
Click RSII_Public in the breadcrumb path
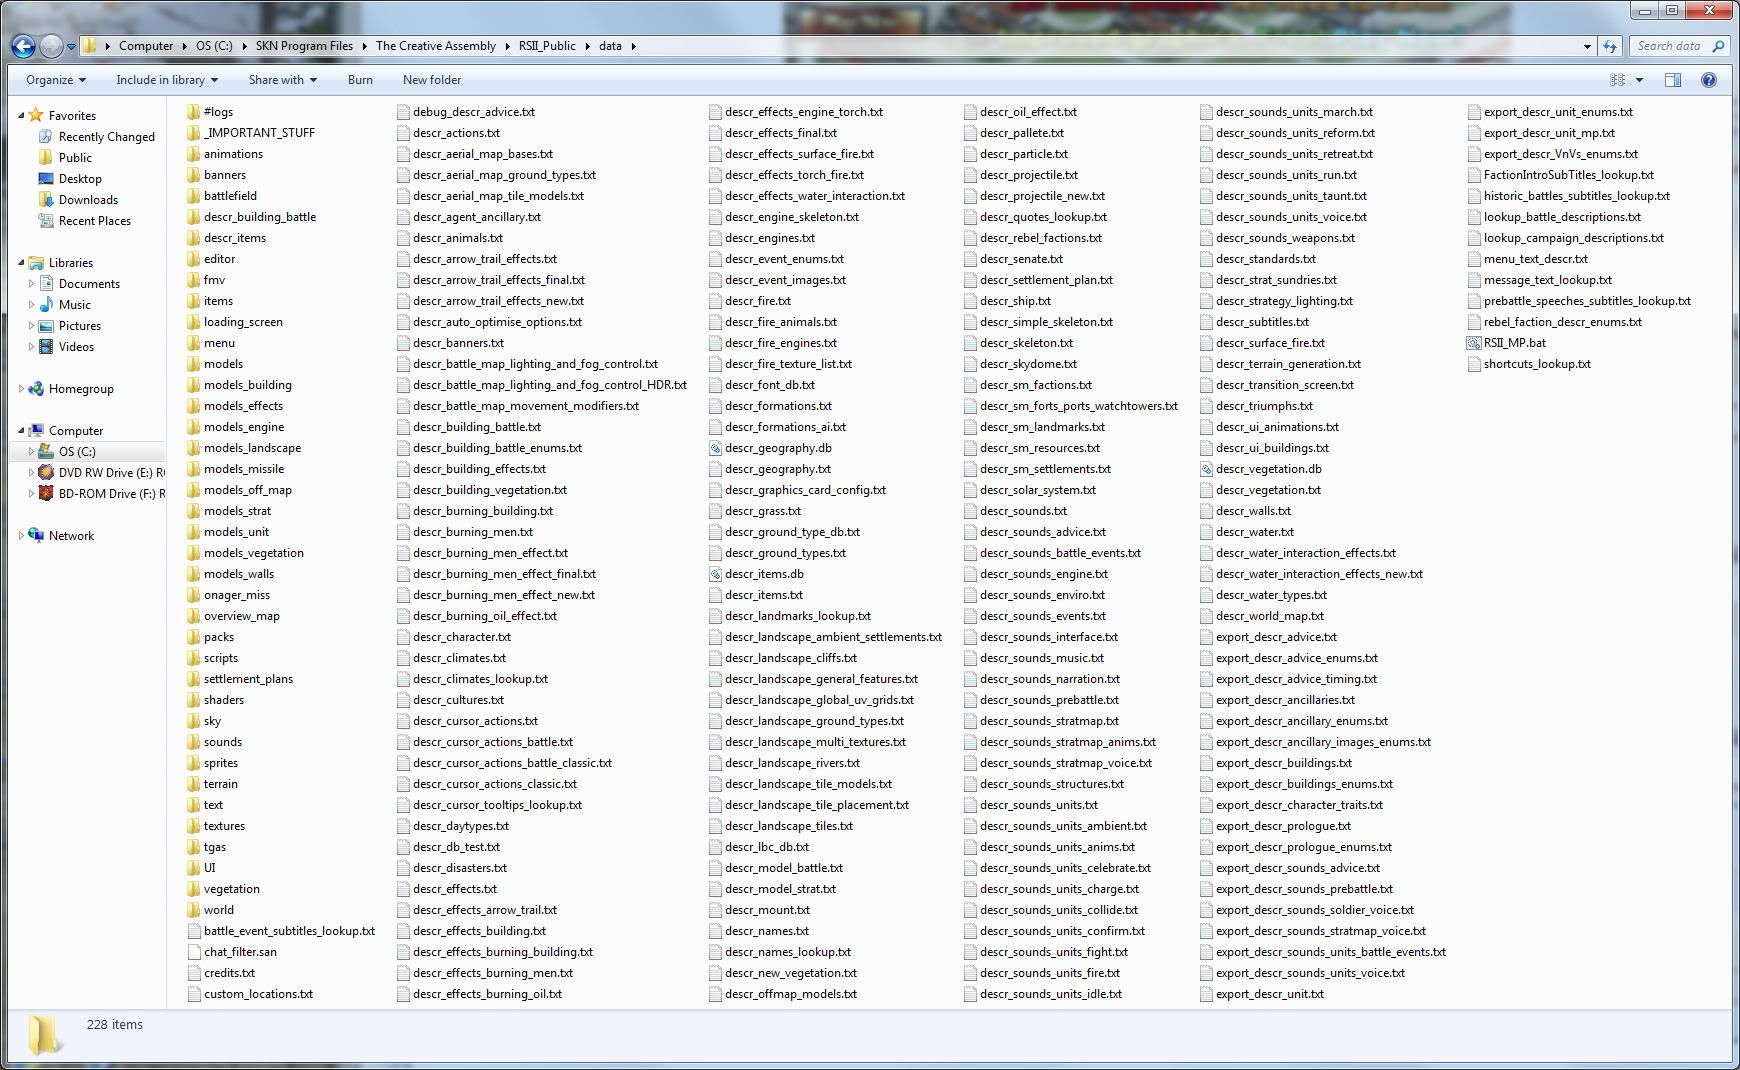point(547,46)
